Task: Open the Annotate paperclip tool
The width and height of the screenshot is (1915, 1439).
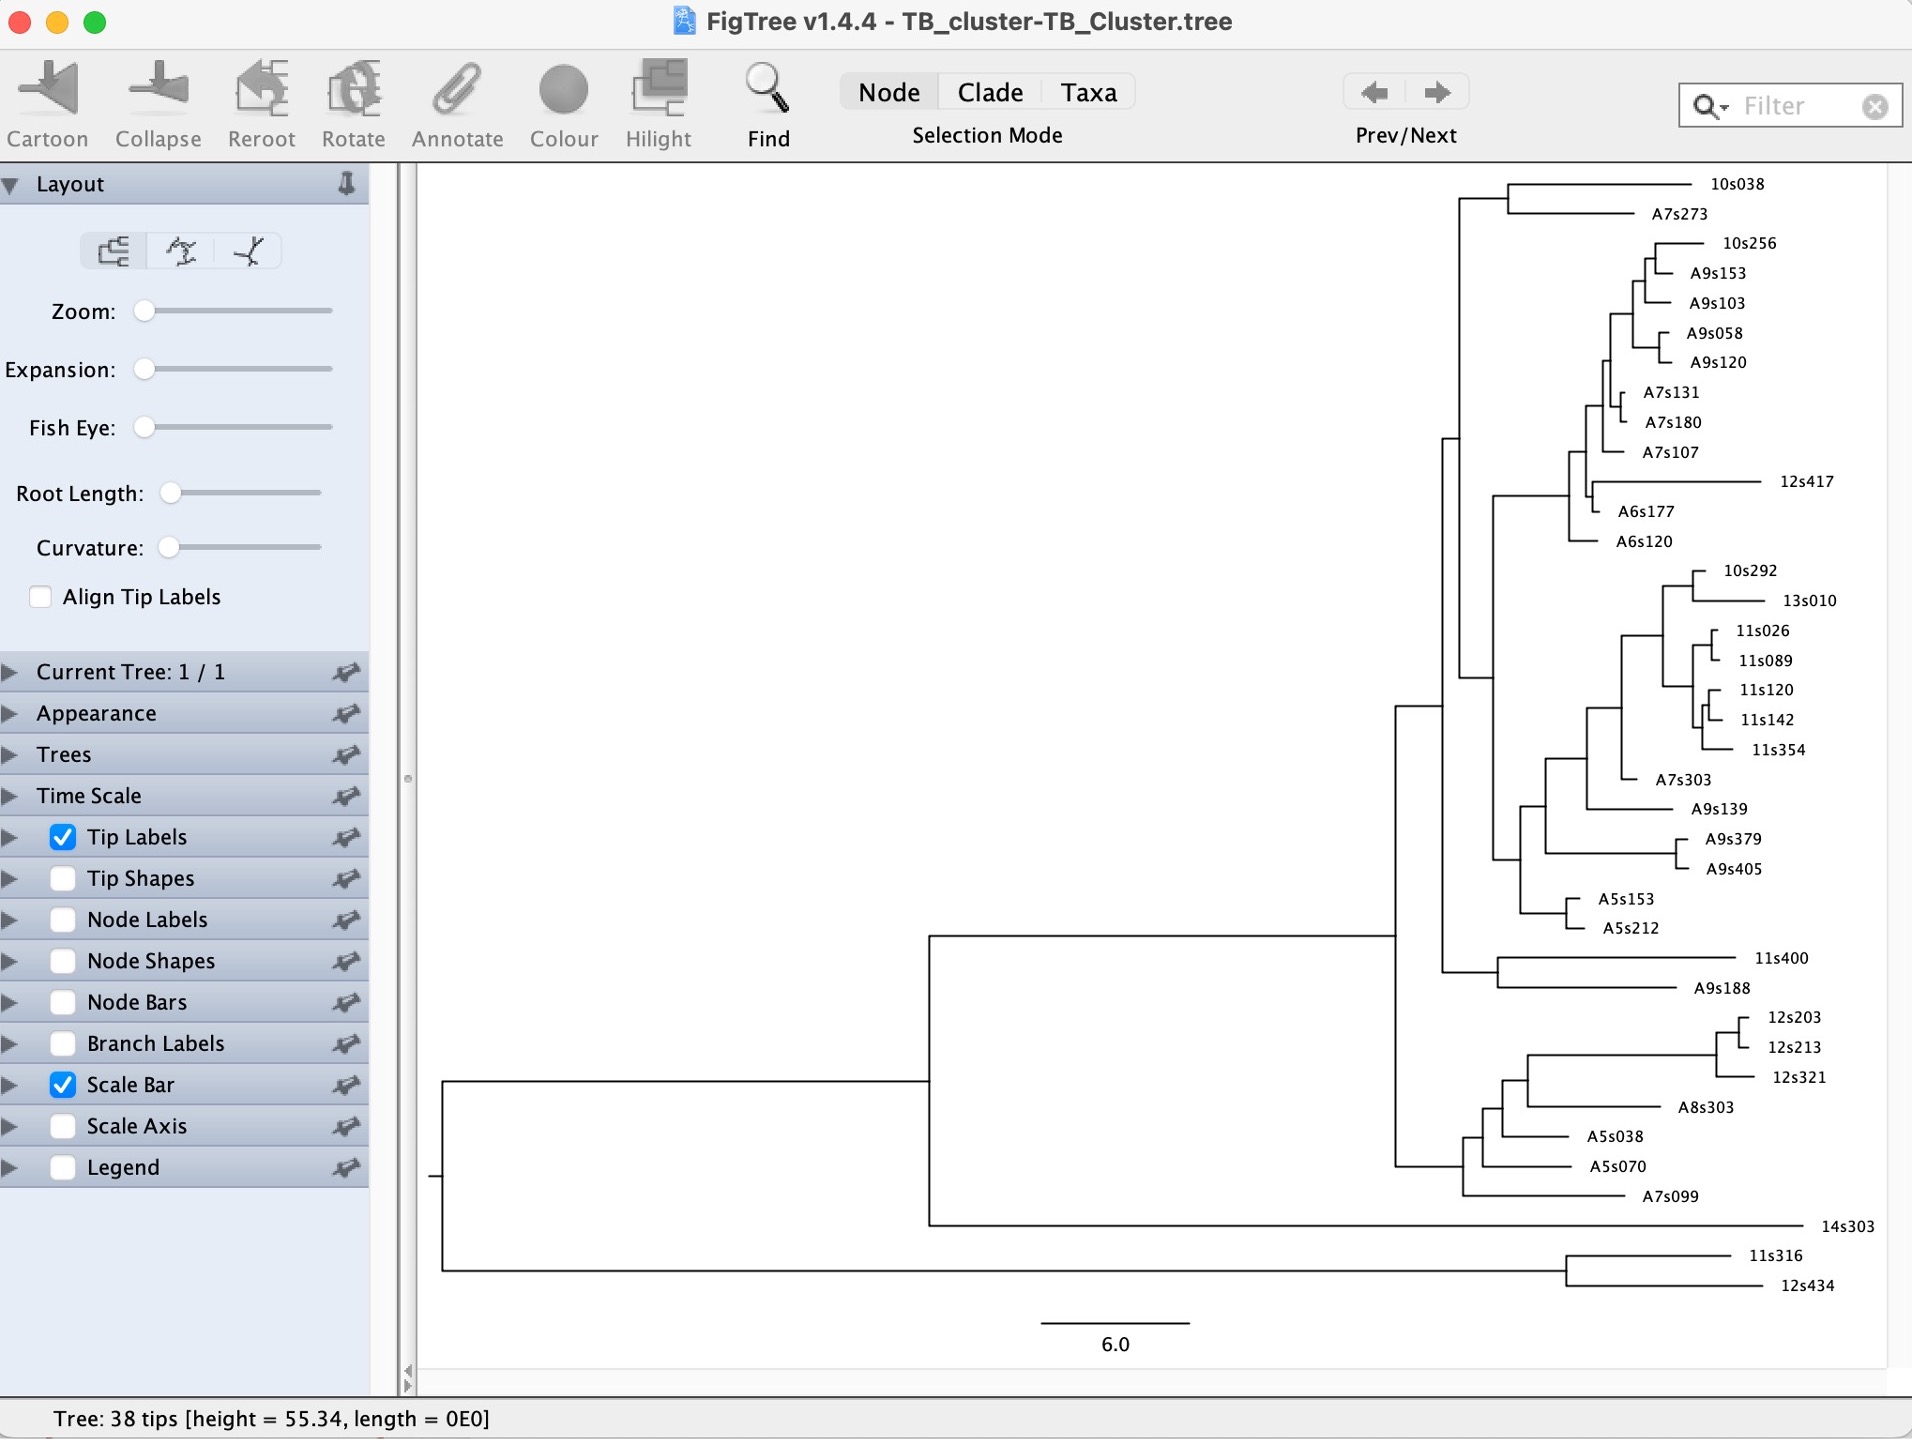Action: 457,90
